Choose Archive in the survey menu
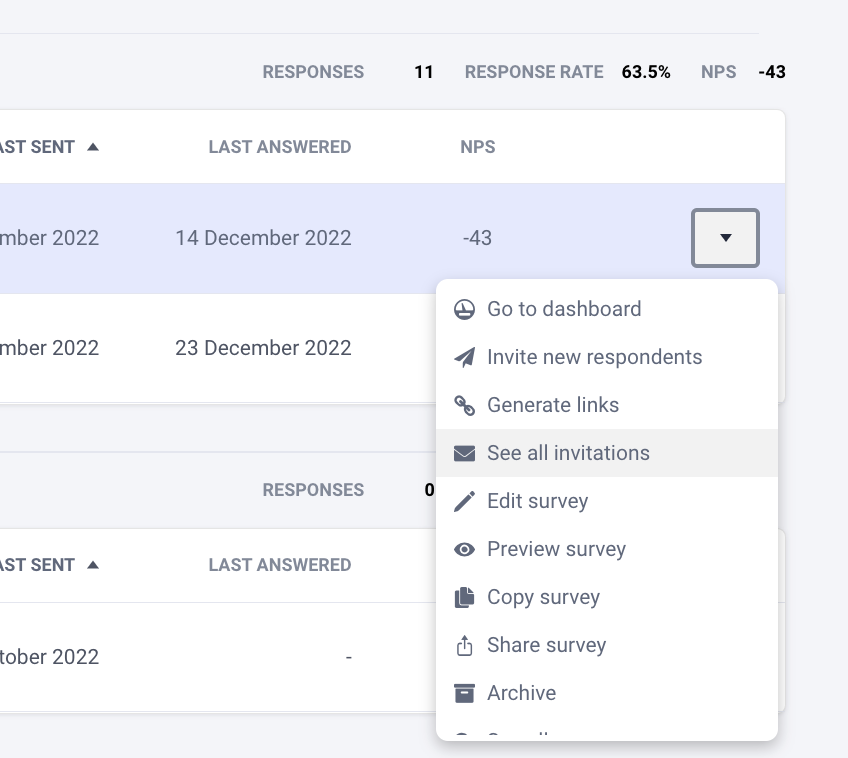The width and height of the screenshot is (848, 758). point(521,693)
